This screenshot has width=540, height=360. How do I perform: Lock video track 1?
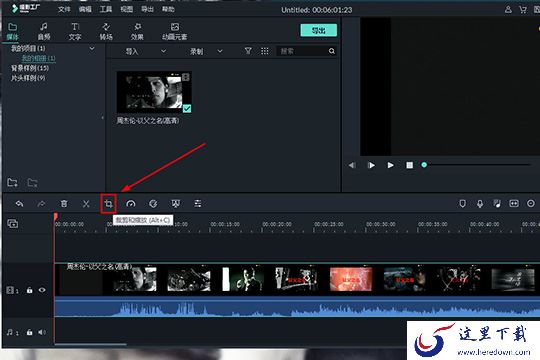30,290
